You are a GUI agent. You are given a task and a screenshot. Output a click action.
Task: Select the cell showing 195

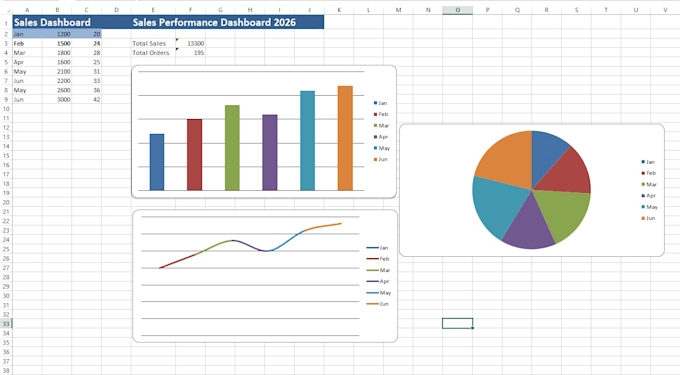click(190, 52)
